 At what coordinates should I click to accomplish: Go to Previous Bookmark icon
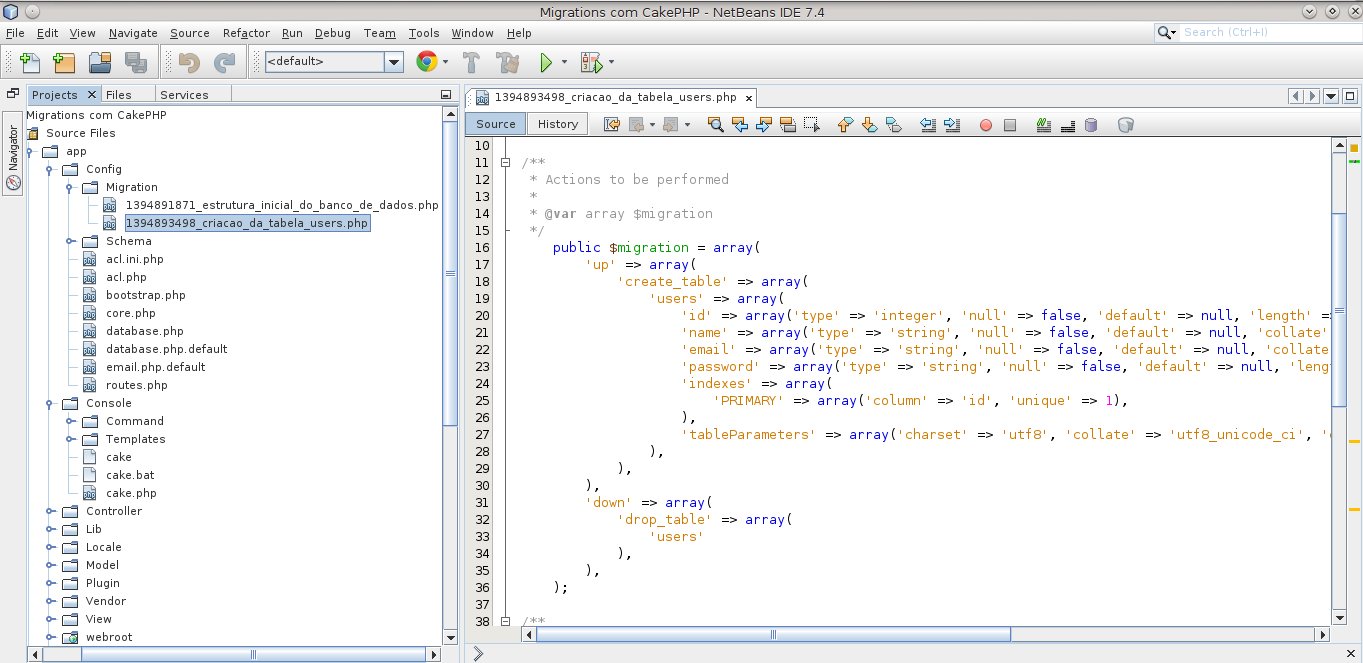tap(845, 125)
